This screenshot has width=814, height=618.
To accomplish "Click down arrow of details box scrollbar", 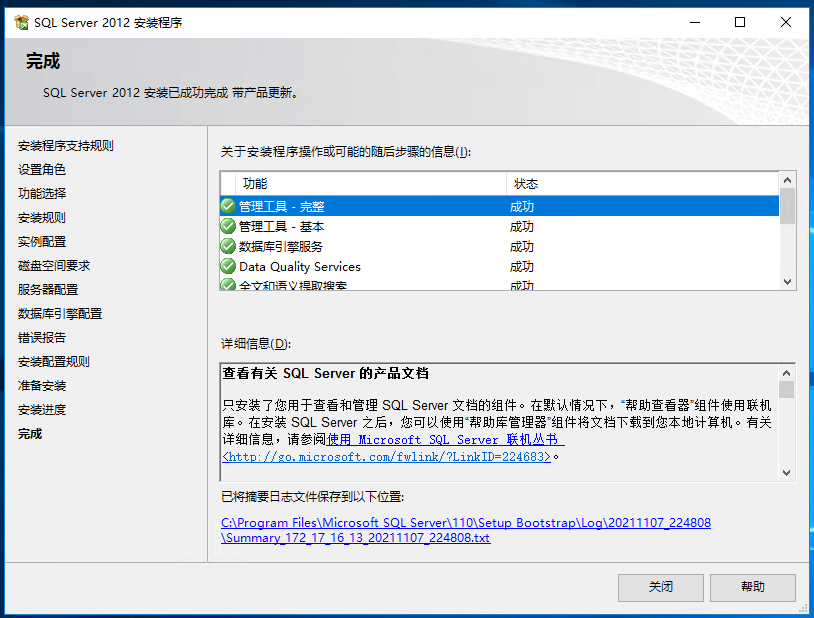I will 787,472.
